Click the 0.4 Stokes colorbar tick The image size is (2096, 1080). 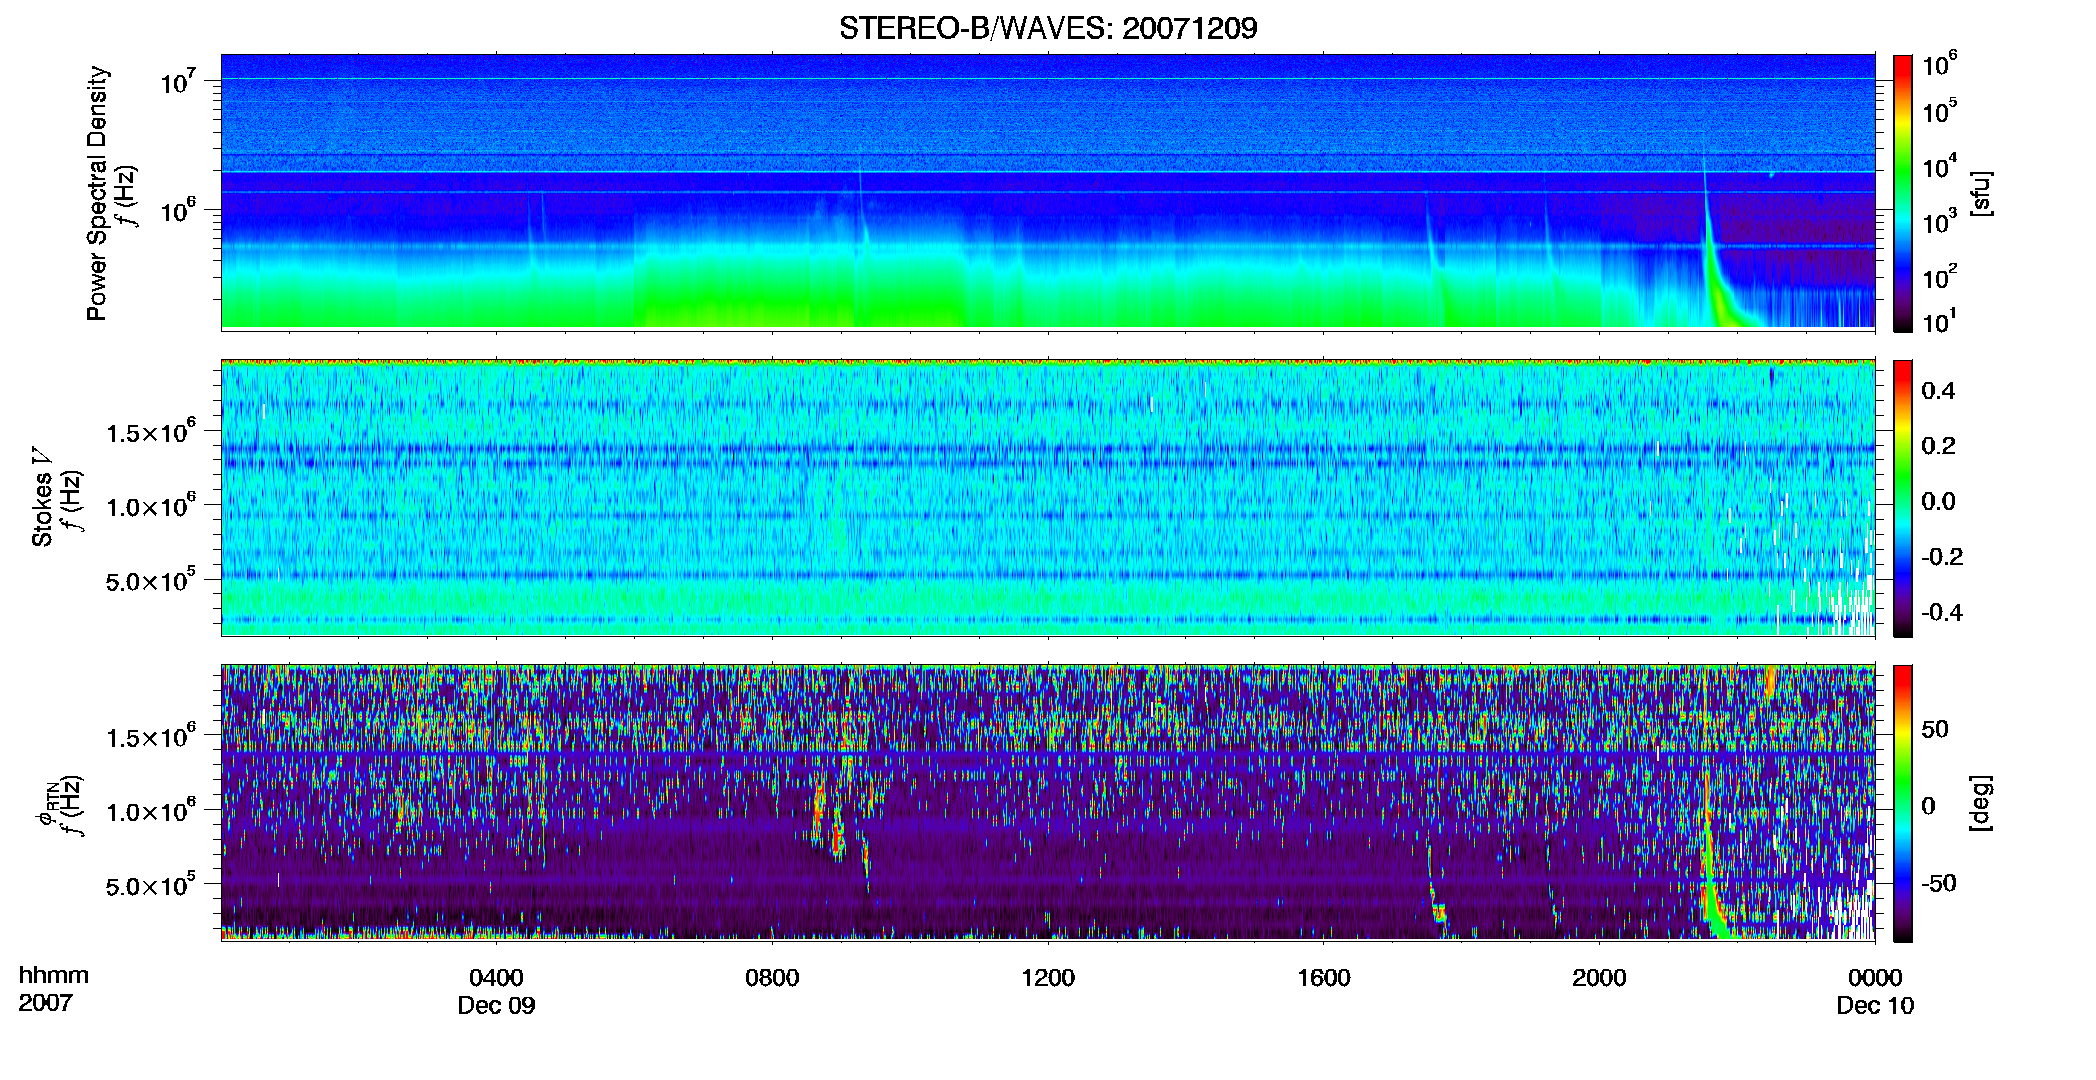[1938, 391]
